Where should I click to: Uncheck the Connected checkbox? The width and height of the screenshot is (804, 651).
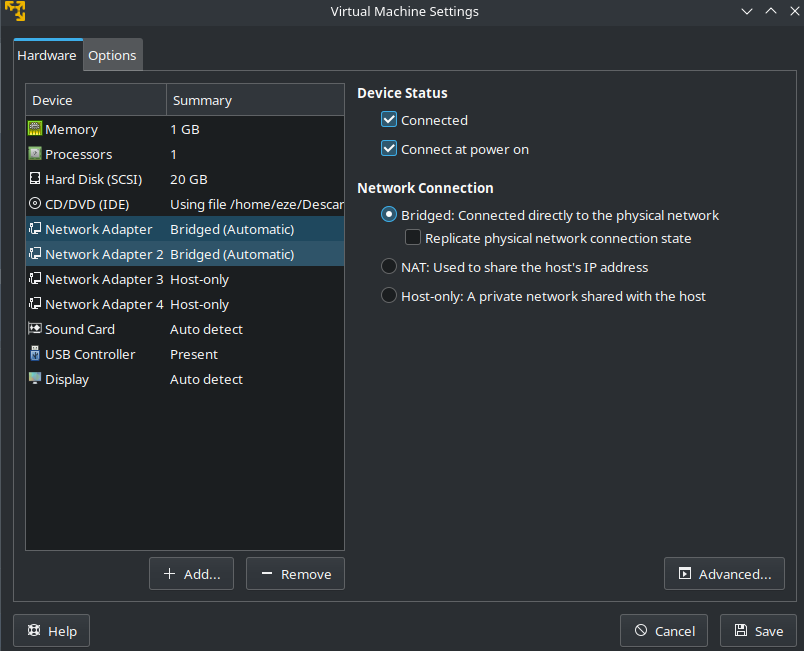coord(390,120)
